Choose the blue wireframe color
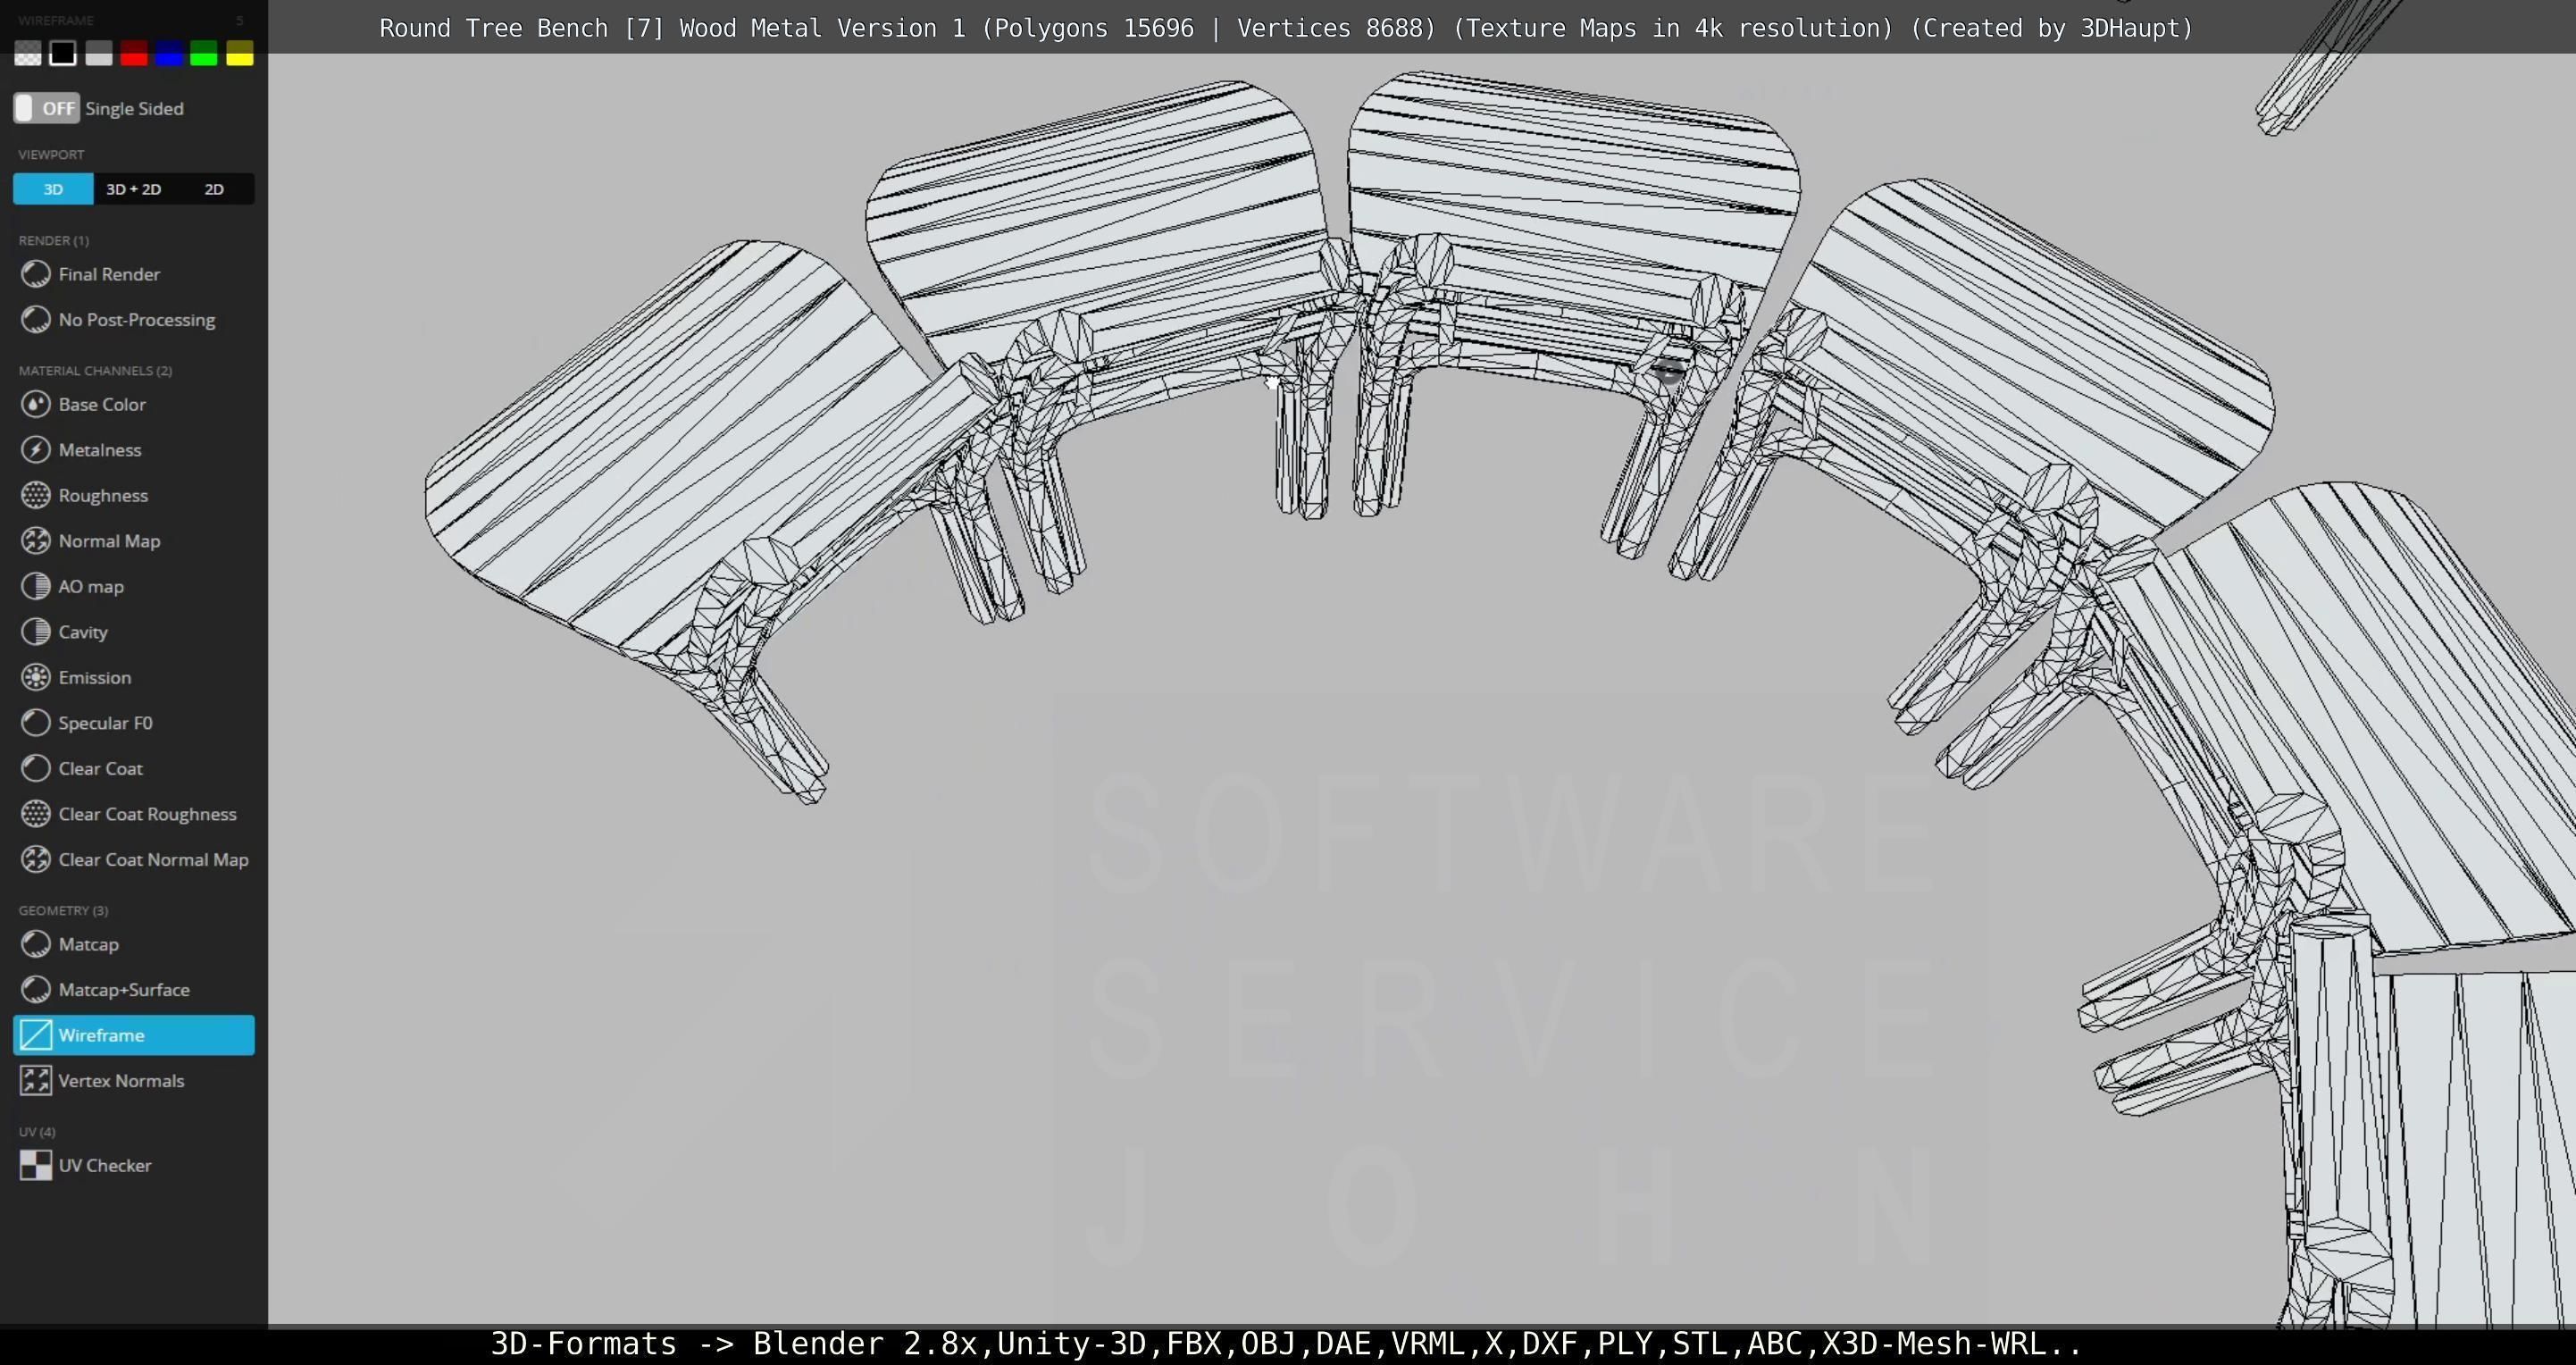Viewport: 2576px width, 1365px height. pyautogui.click(x=169, y=54)
